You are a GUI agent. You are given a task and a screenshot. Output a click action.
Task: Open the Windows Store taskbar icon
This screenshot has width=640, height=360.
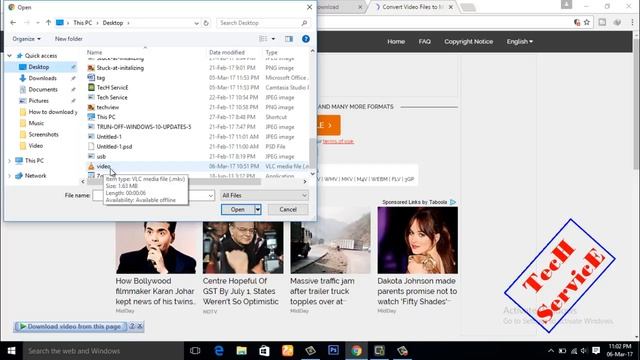tap(264, 351)
